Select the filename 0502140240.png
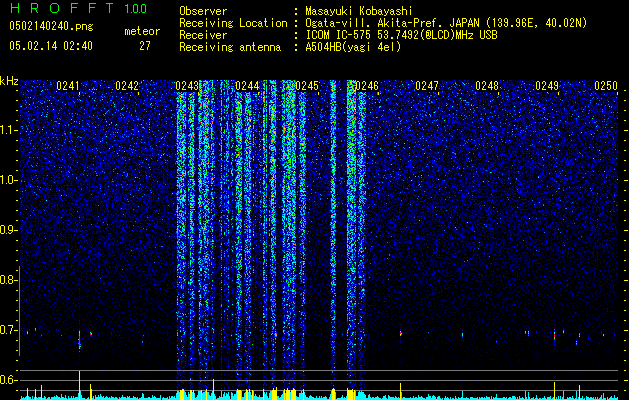 tap(51, 26)
